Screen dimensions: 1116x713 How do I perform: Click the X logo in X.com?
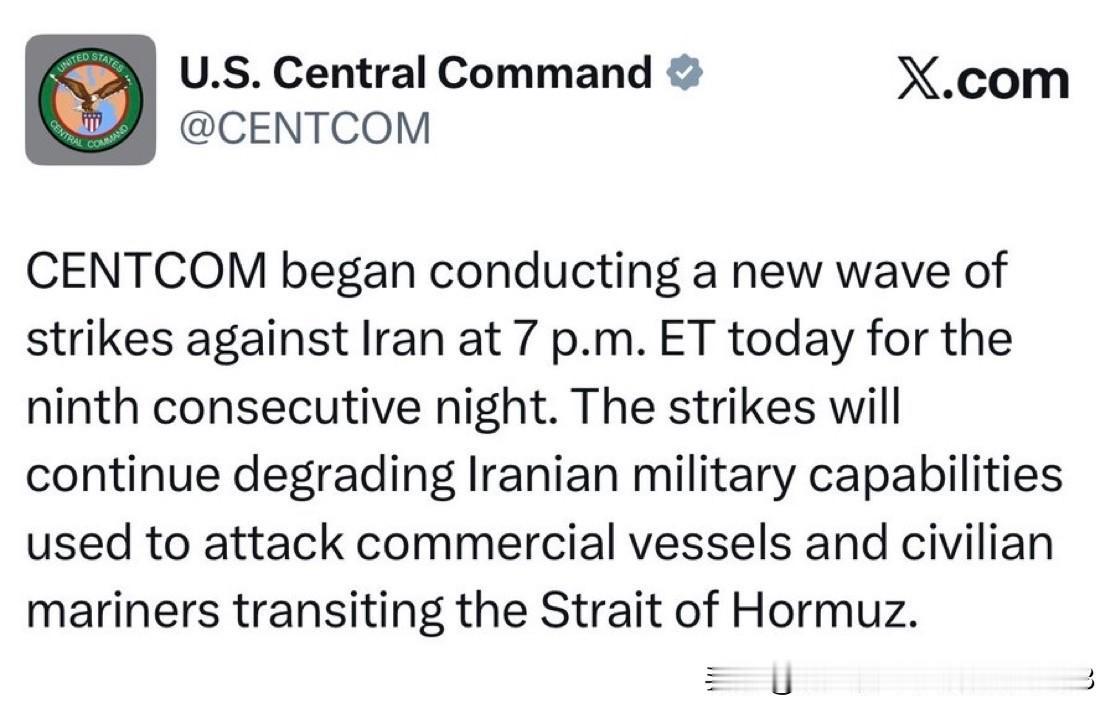tap(920, 78)
